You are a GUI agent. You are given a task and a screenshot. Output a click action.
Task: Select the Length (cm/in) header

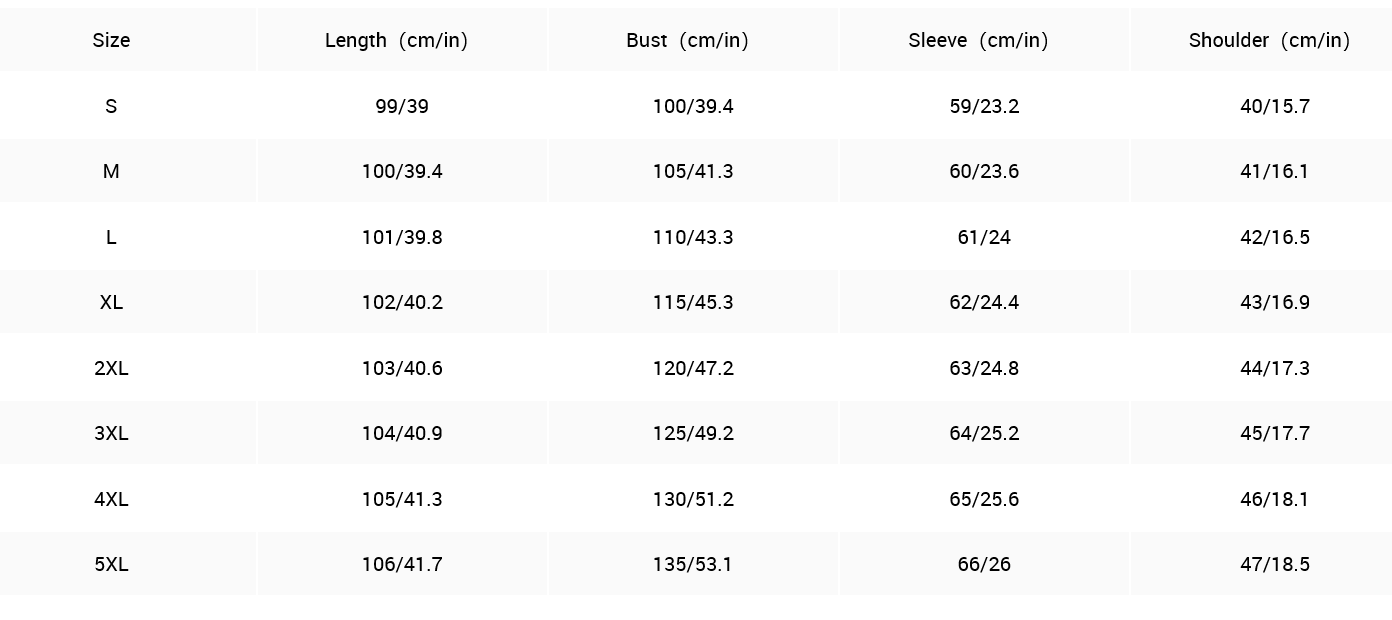(x=397, y=40)
